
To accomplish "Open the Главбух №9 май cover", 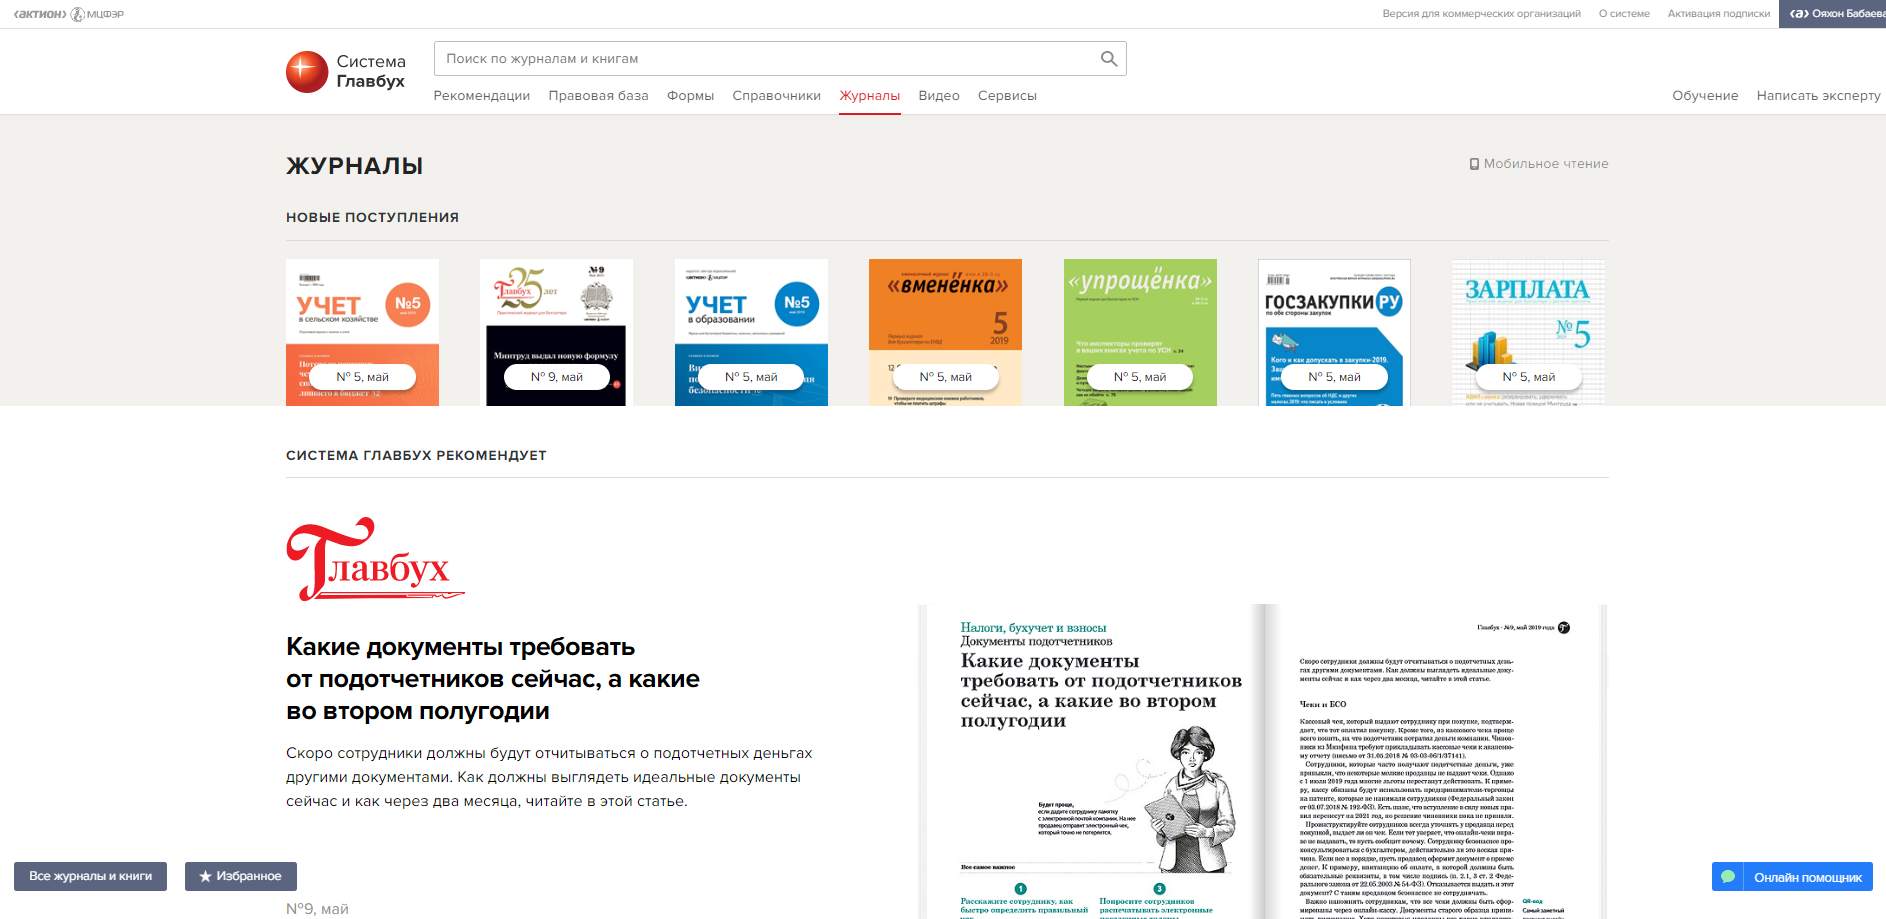I will (x=556, y=332).
